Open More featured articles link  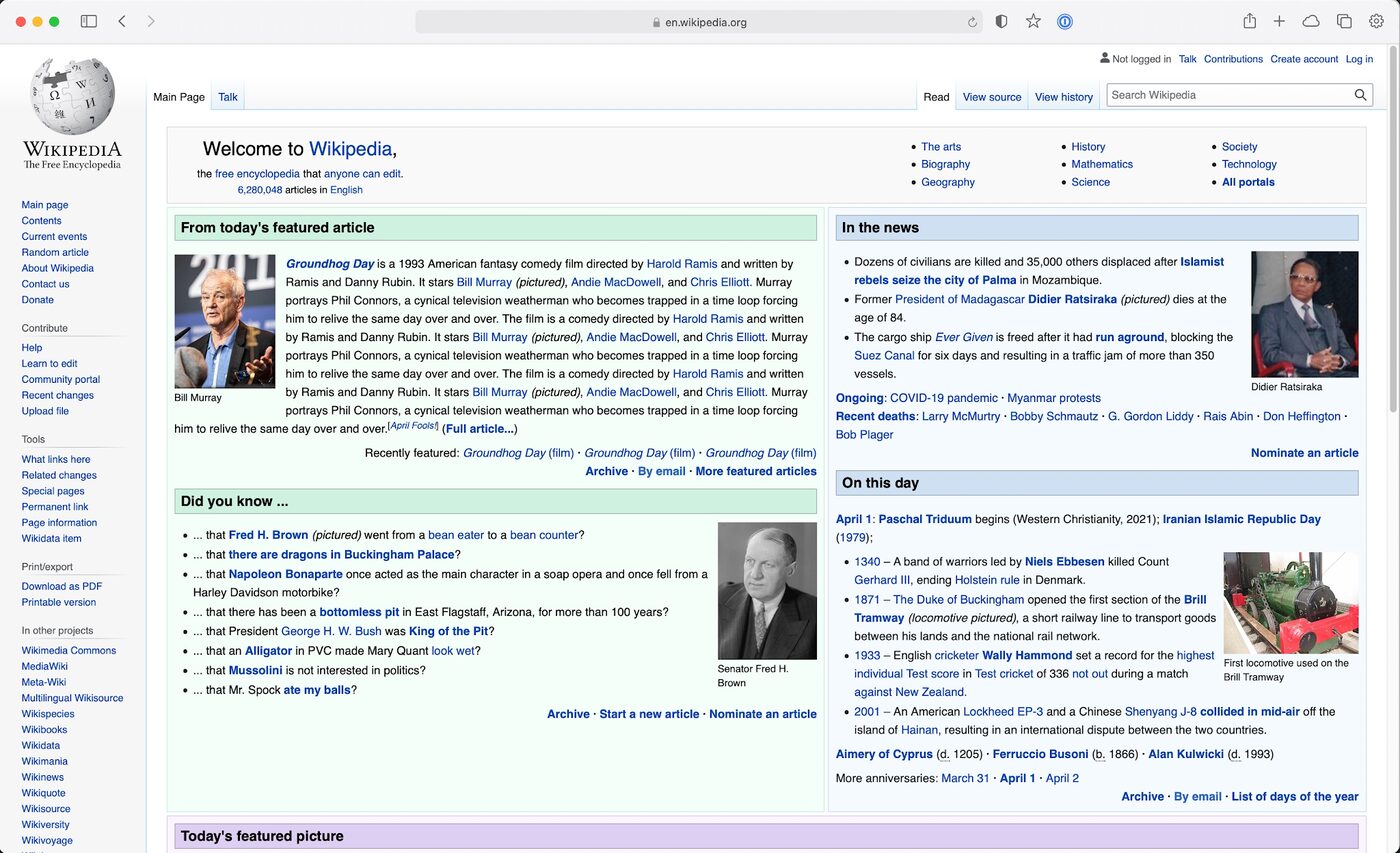pyautogui.click(x=756, y=471)
